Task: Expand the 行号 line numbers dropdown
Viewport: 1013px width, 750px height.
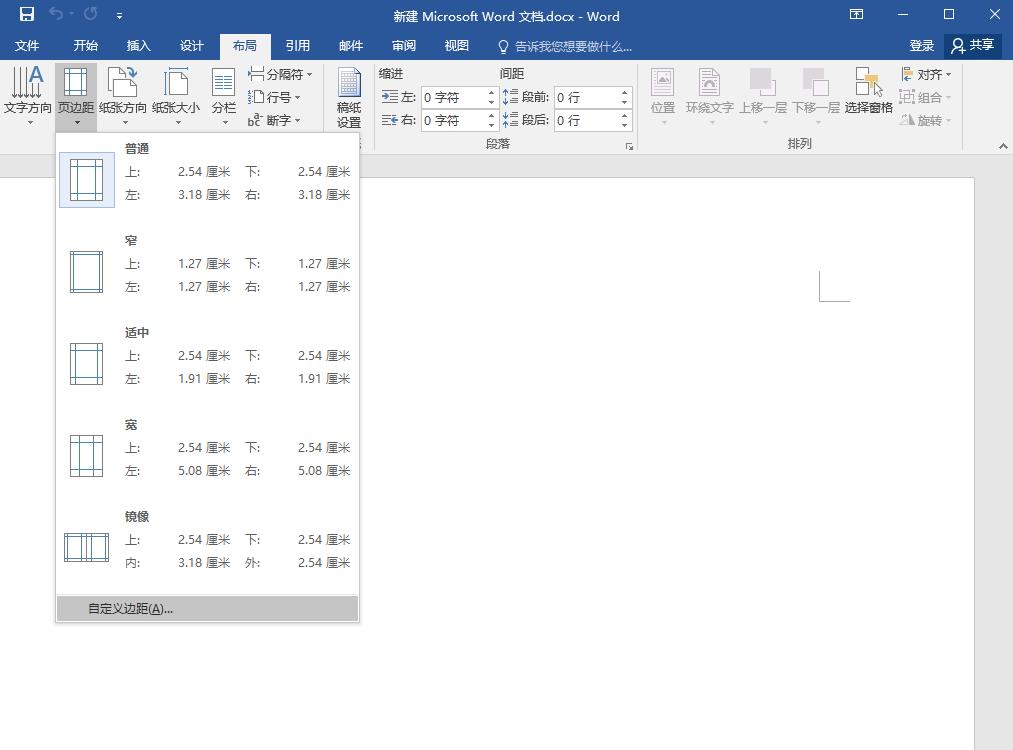Action: (x=276, y=97)
